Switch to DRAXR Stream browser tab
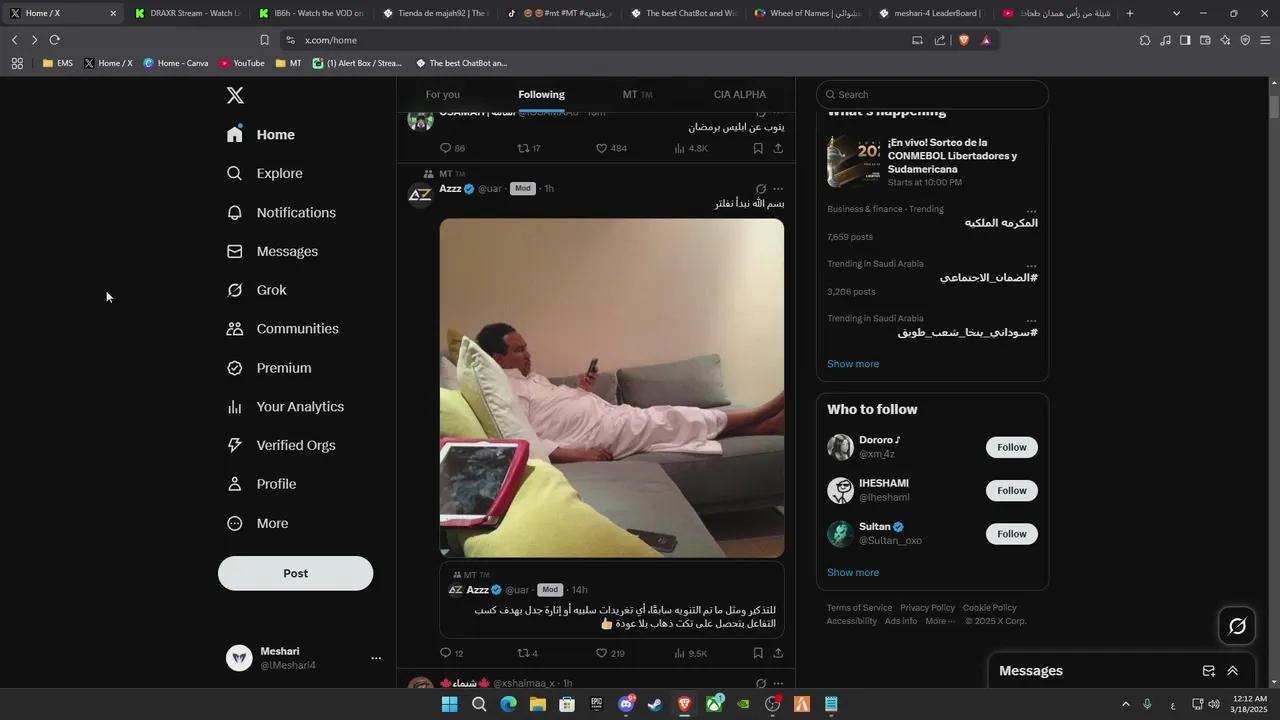Screen dimensions: 1280x720 (x=187, y=13)
